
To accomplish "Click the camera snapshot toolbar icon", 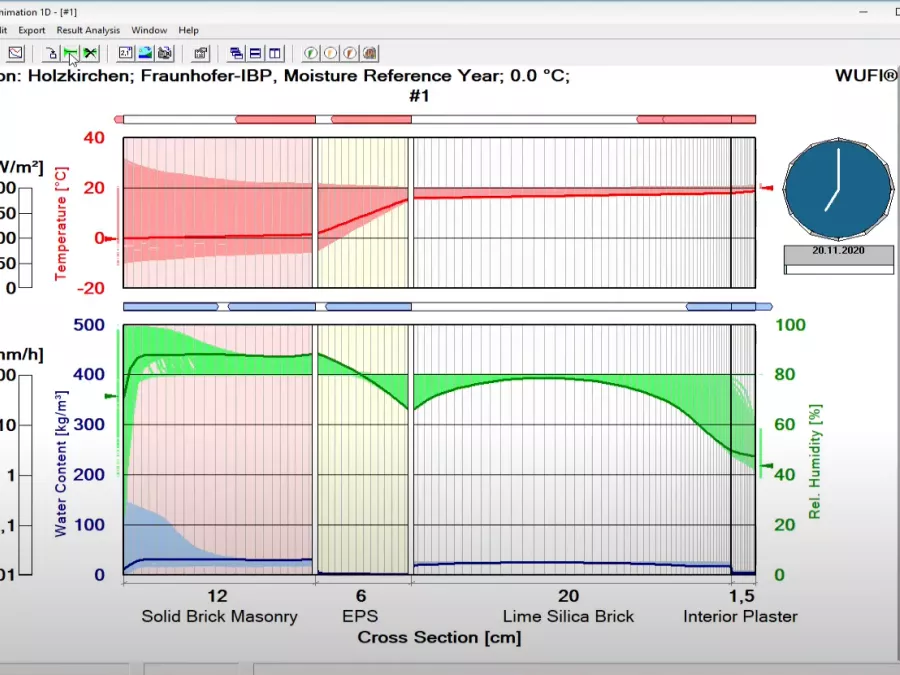I will [x=165, y=53].
